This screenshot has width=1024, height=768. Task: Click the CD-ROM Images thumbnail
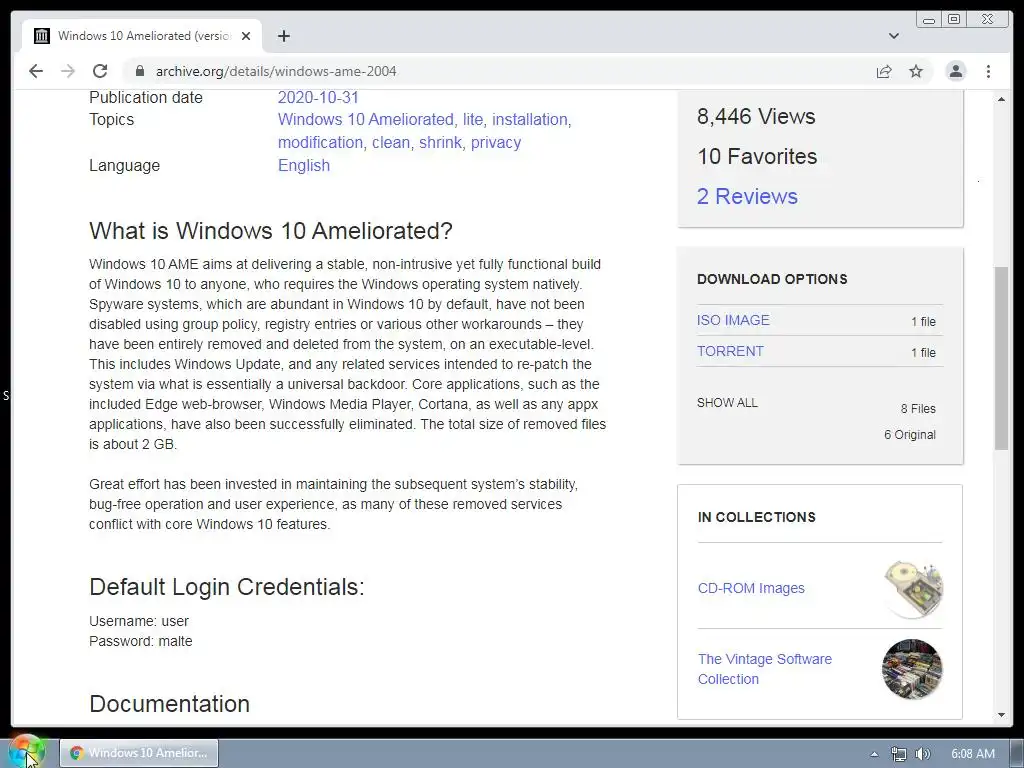913,588
